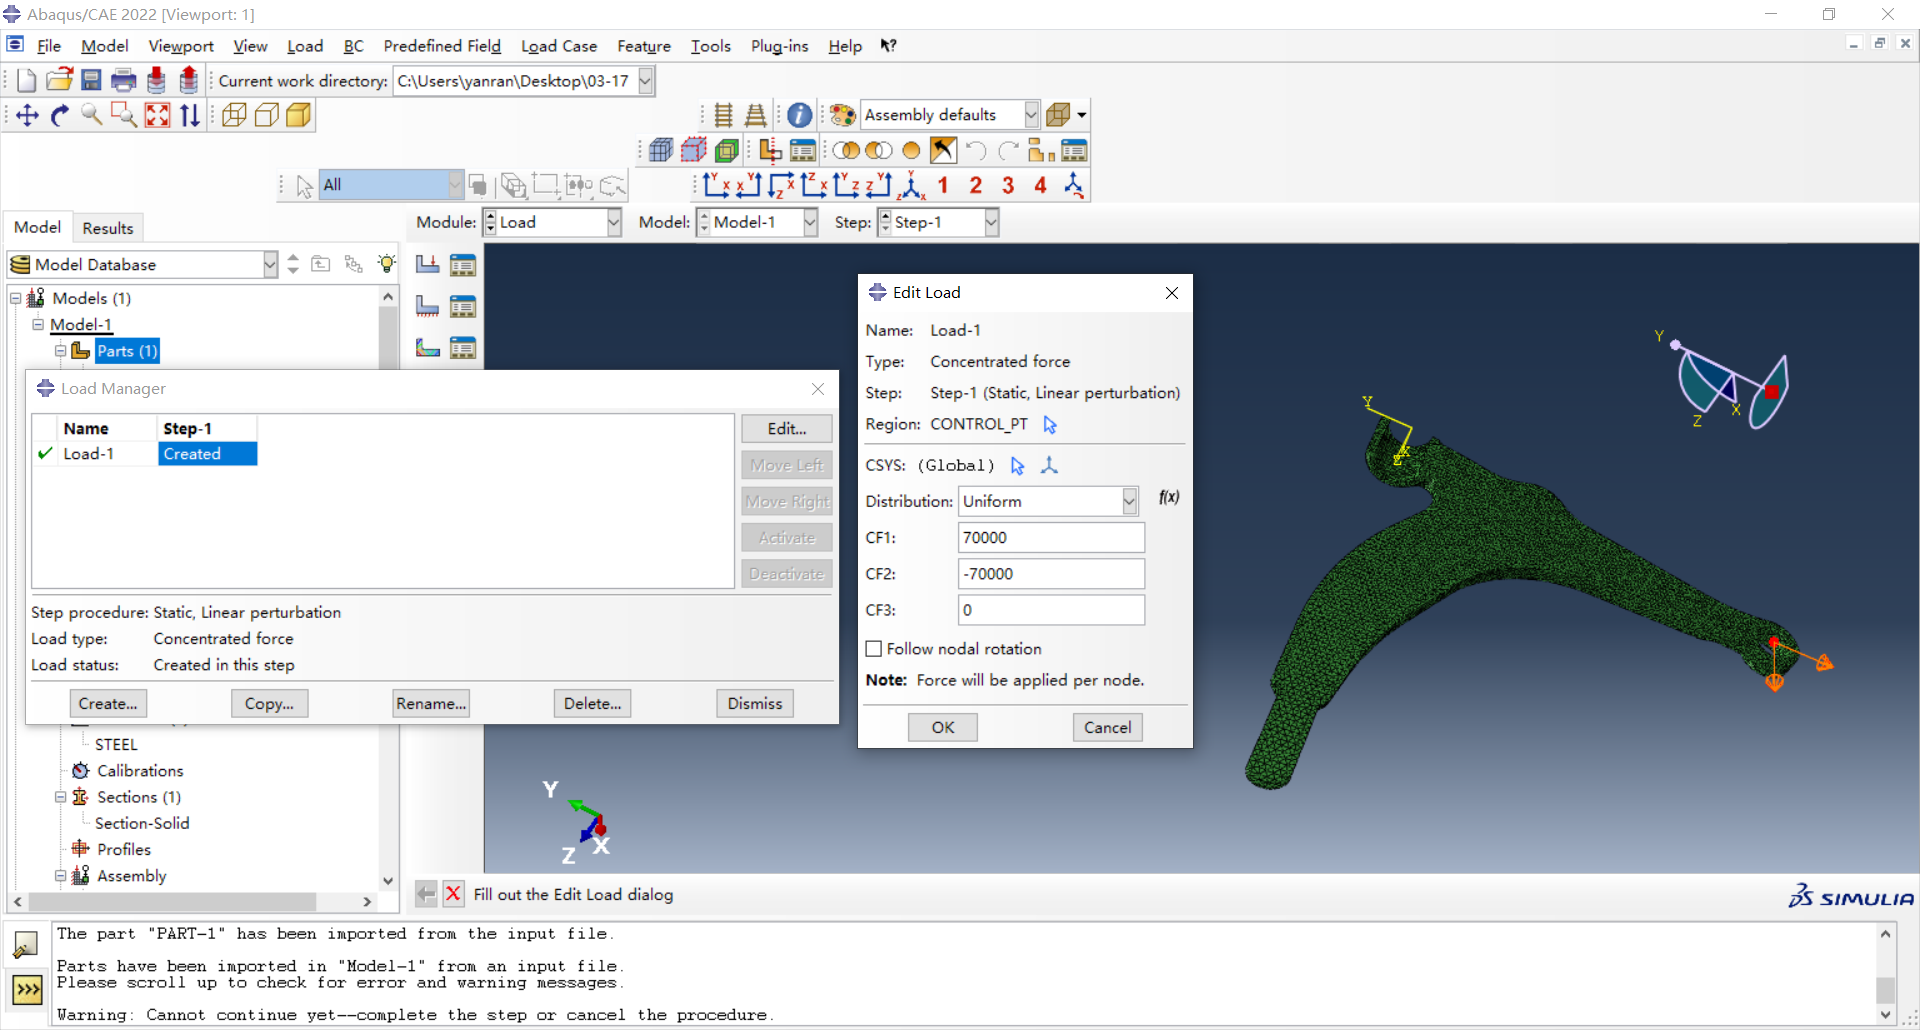Click Create... in Load Manager

tap(108, 704)
